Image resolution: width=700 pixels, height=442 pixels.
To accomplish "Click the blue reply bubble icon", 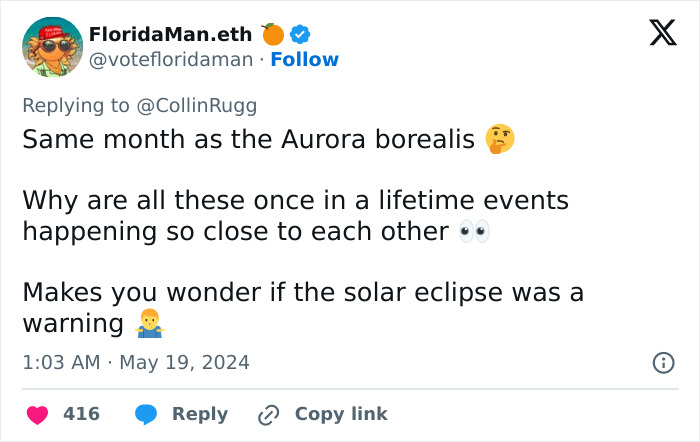I will tap(145, 414).
